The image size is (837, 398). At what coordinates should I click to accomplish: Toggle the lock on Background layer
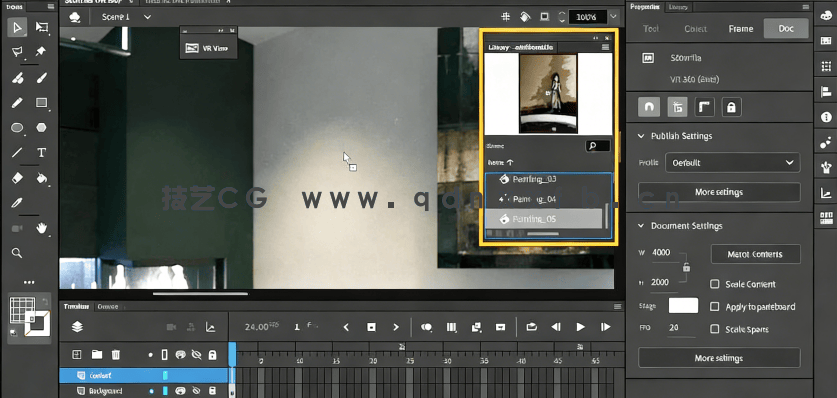pyautogui.click(x=212, y=391)
